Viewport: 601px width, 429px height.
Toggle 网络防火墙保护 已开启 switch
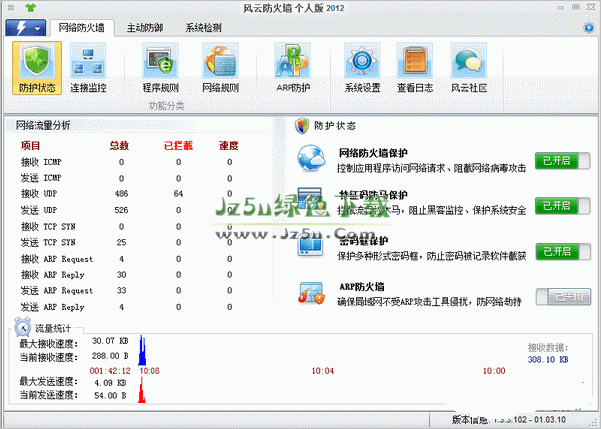pos(563,161)
